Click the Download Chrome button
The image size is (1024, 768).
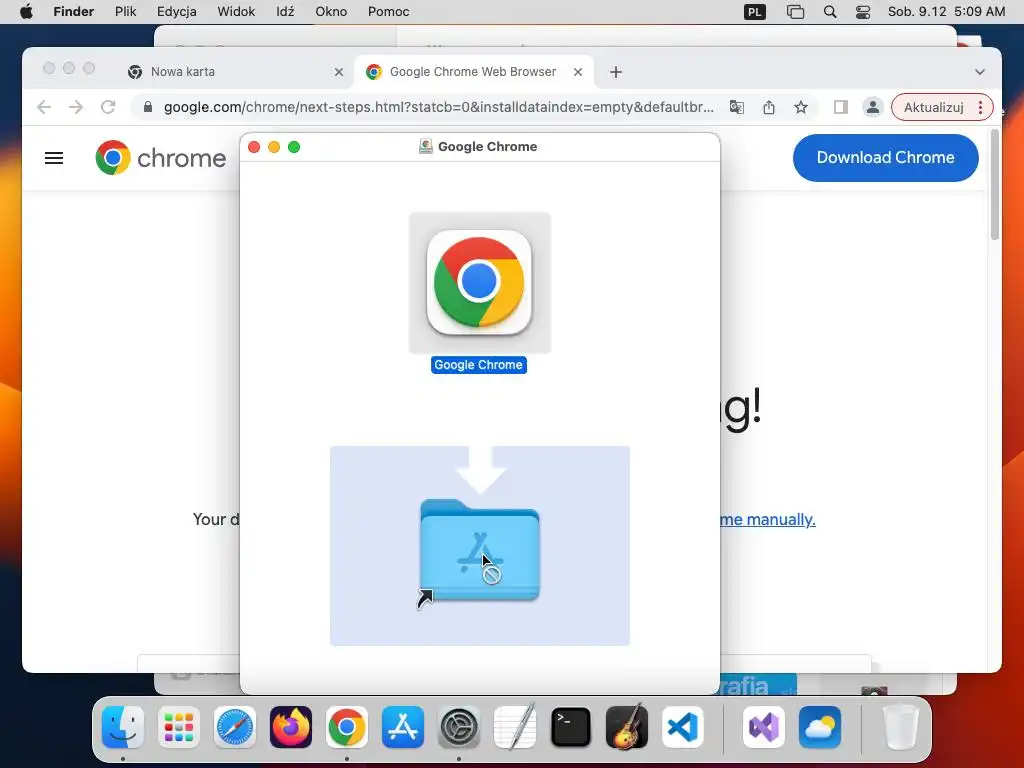click(x=885, y=157)
